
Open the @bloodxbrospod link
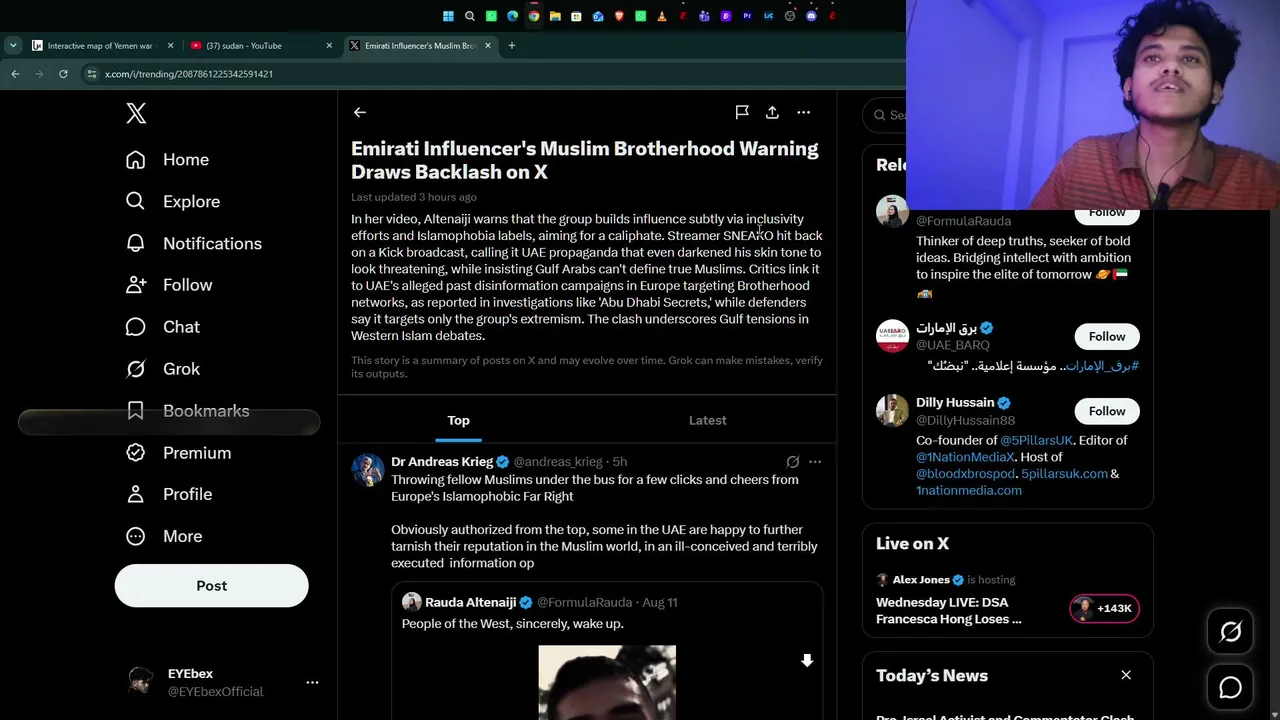pos(966,474)
